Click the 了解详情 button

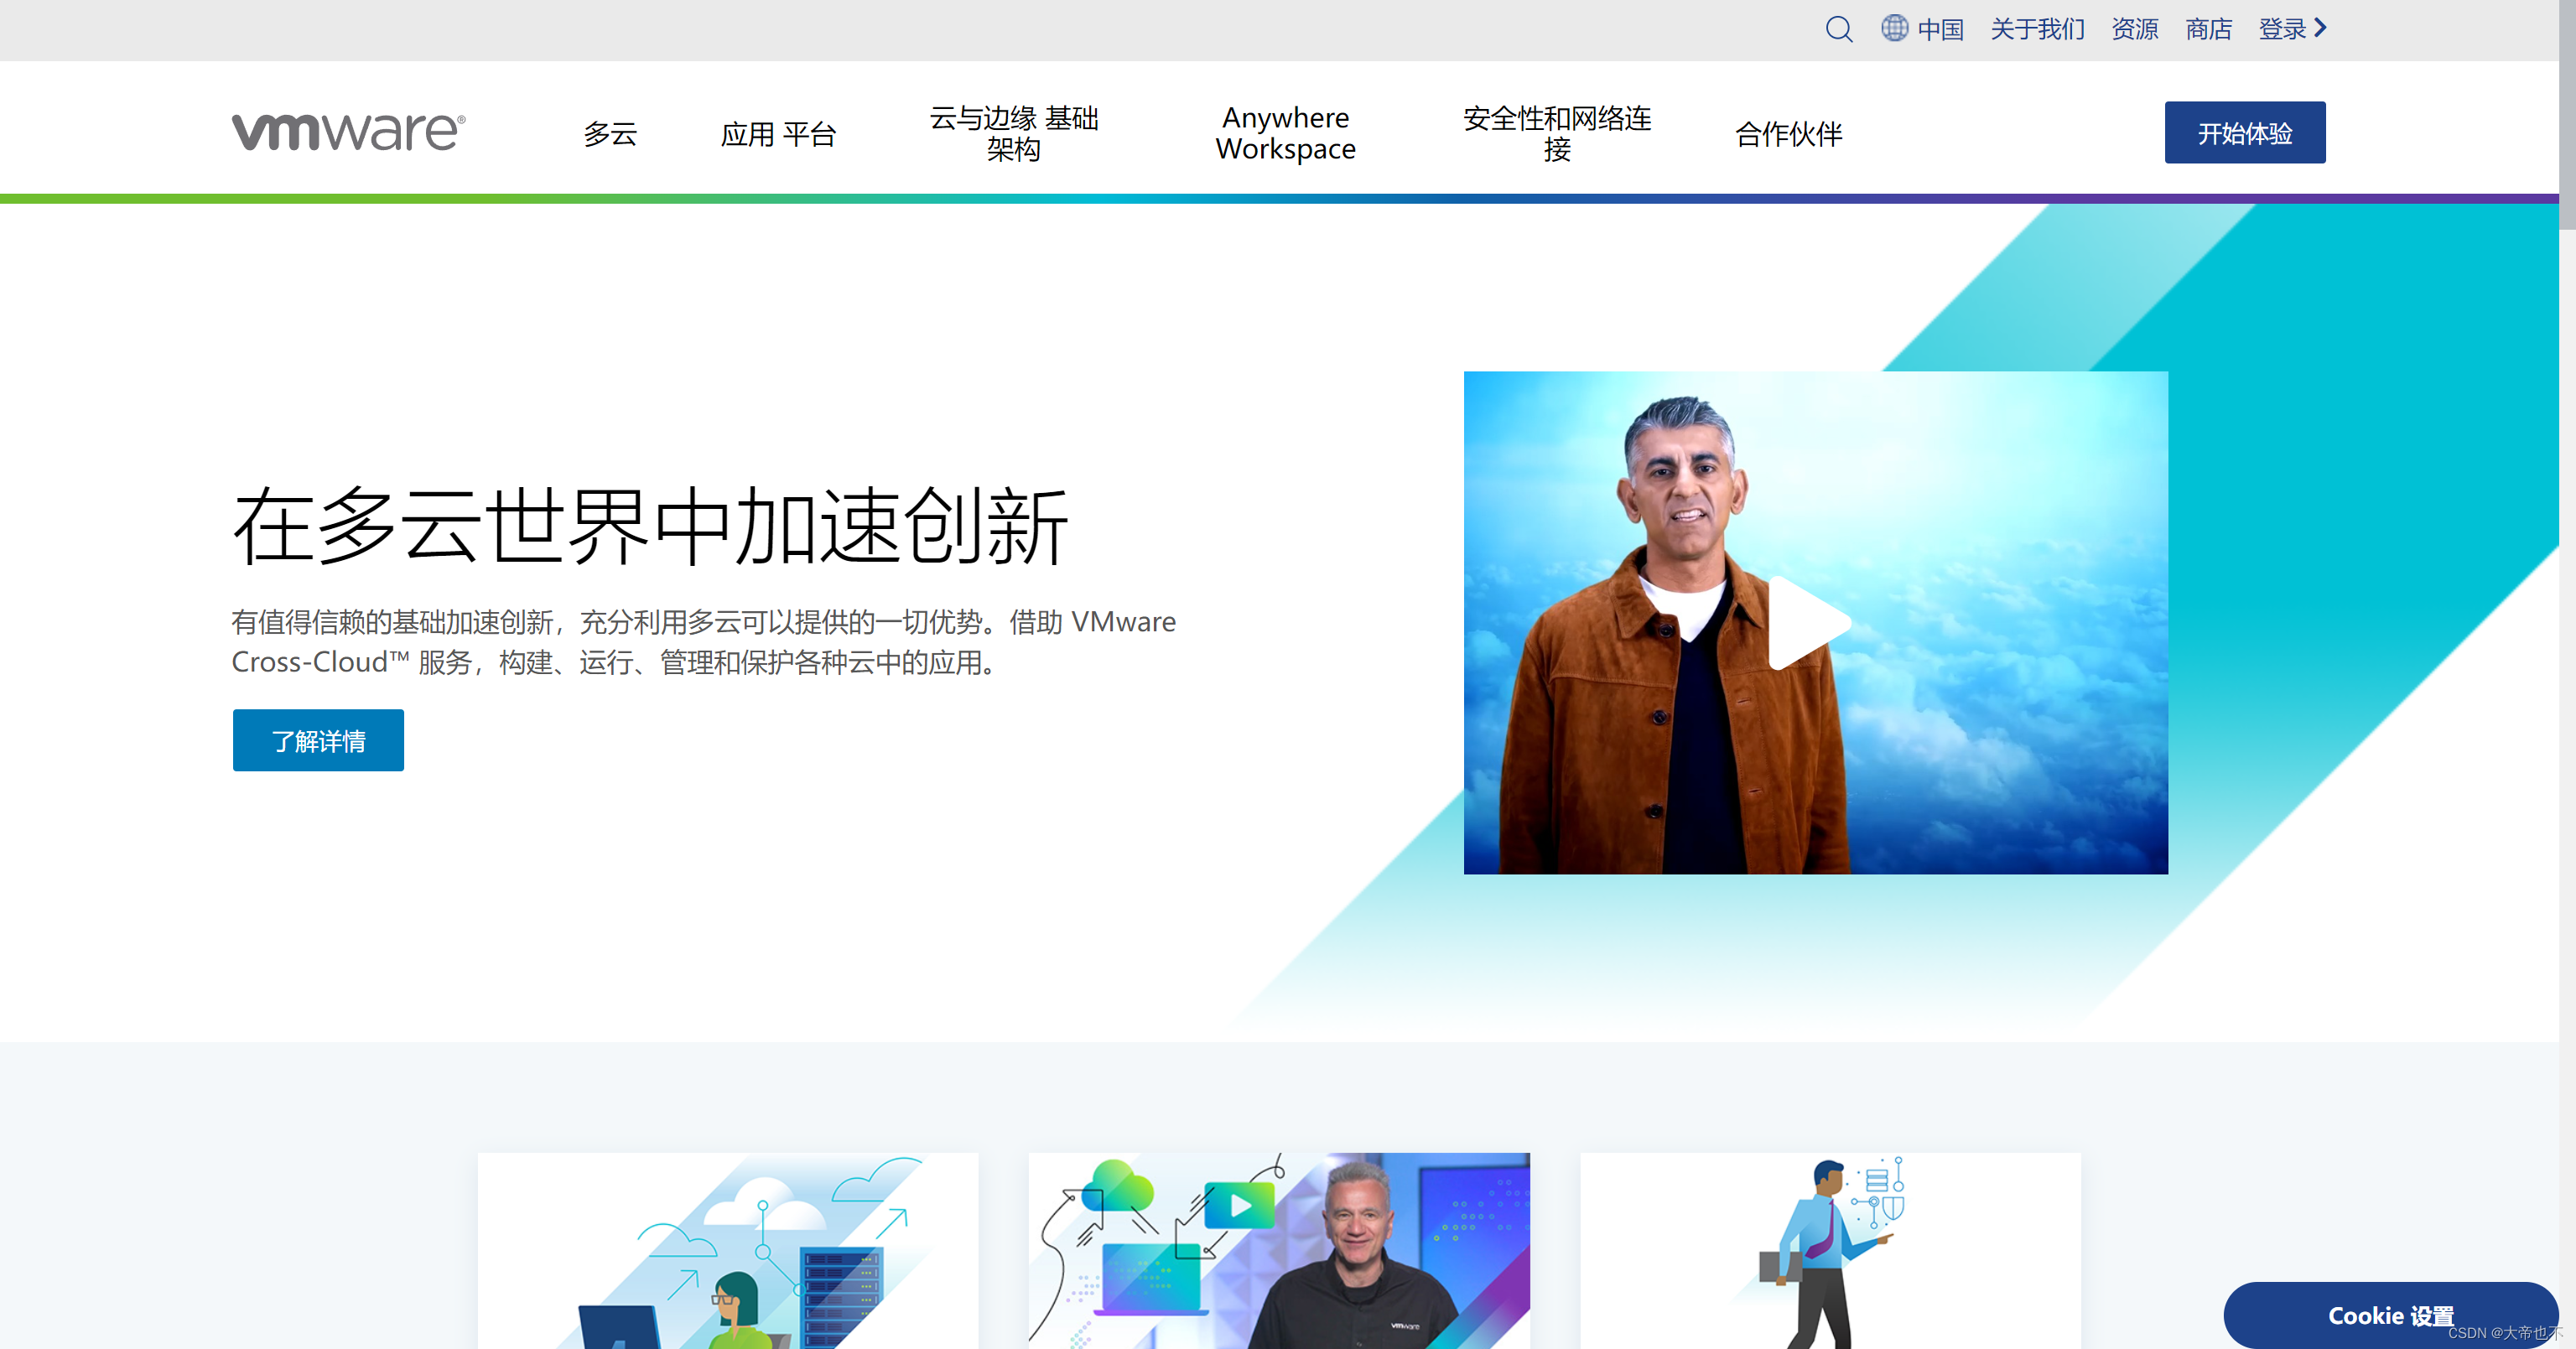coord(318,740)
